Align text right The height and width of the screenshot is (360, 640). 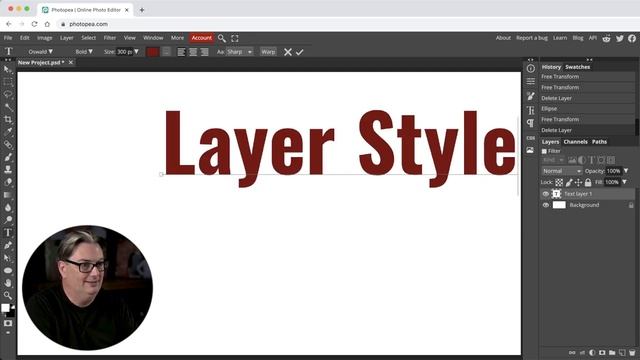tap(204, 52)
